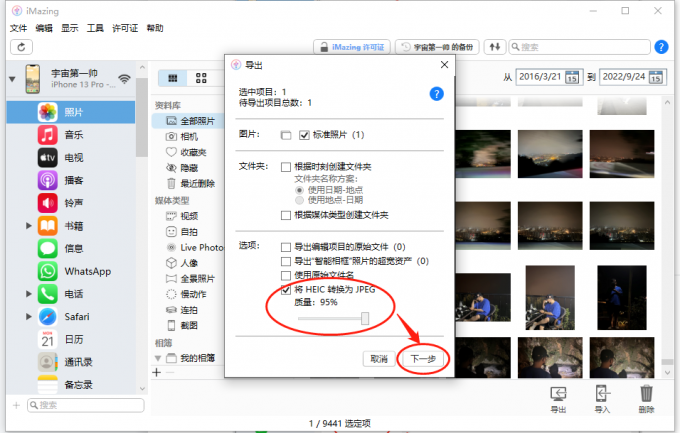Select the Ringtones (铃声) icon
Image resolution: width=680 pixels, height=433 pixels.
click(48, 203)
